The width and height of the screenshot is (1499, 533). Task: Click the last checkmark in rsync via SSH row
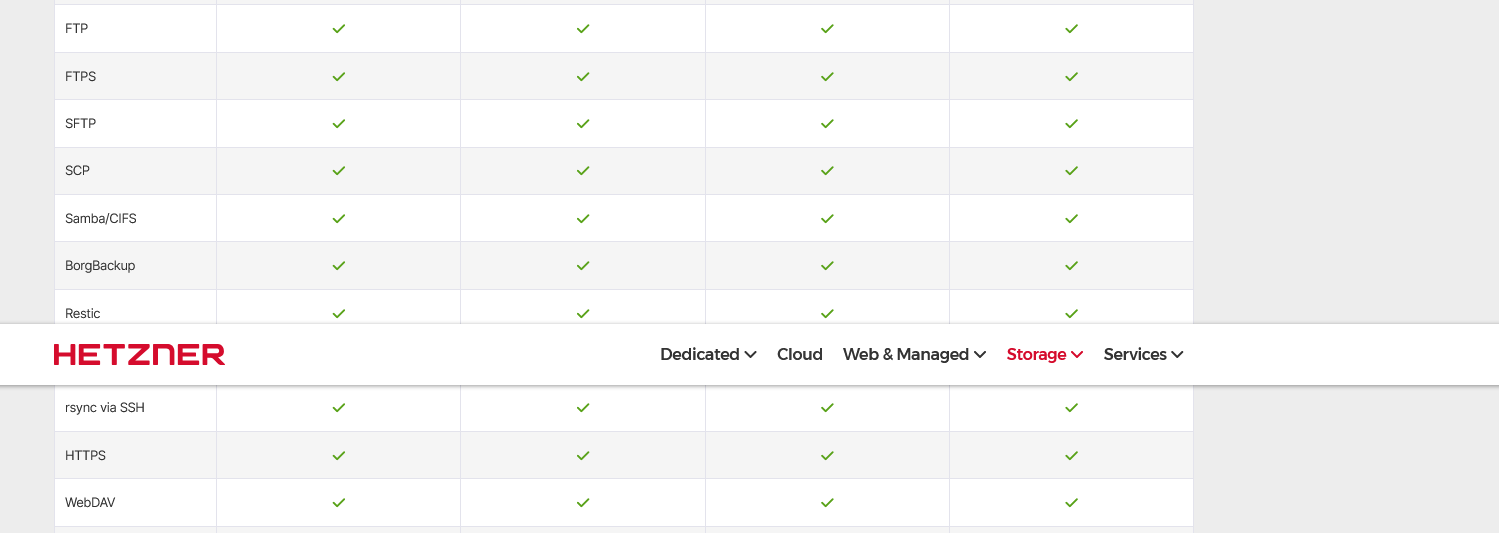coord(1071,408)
